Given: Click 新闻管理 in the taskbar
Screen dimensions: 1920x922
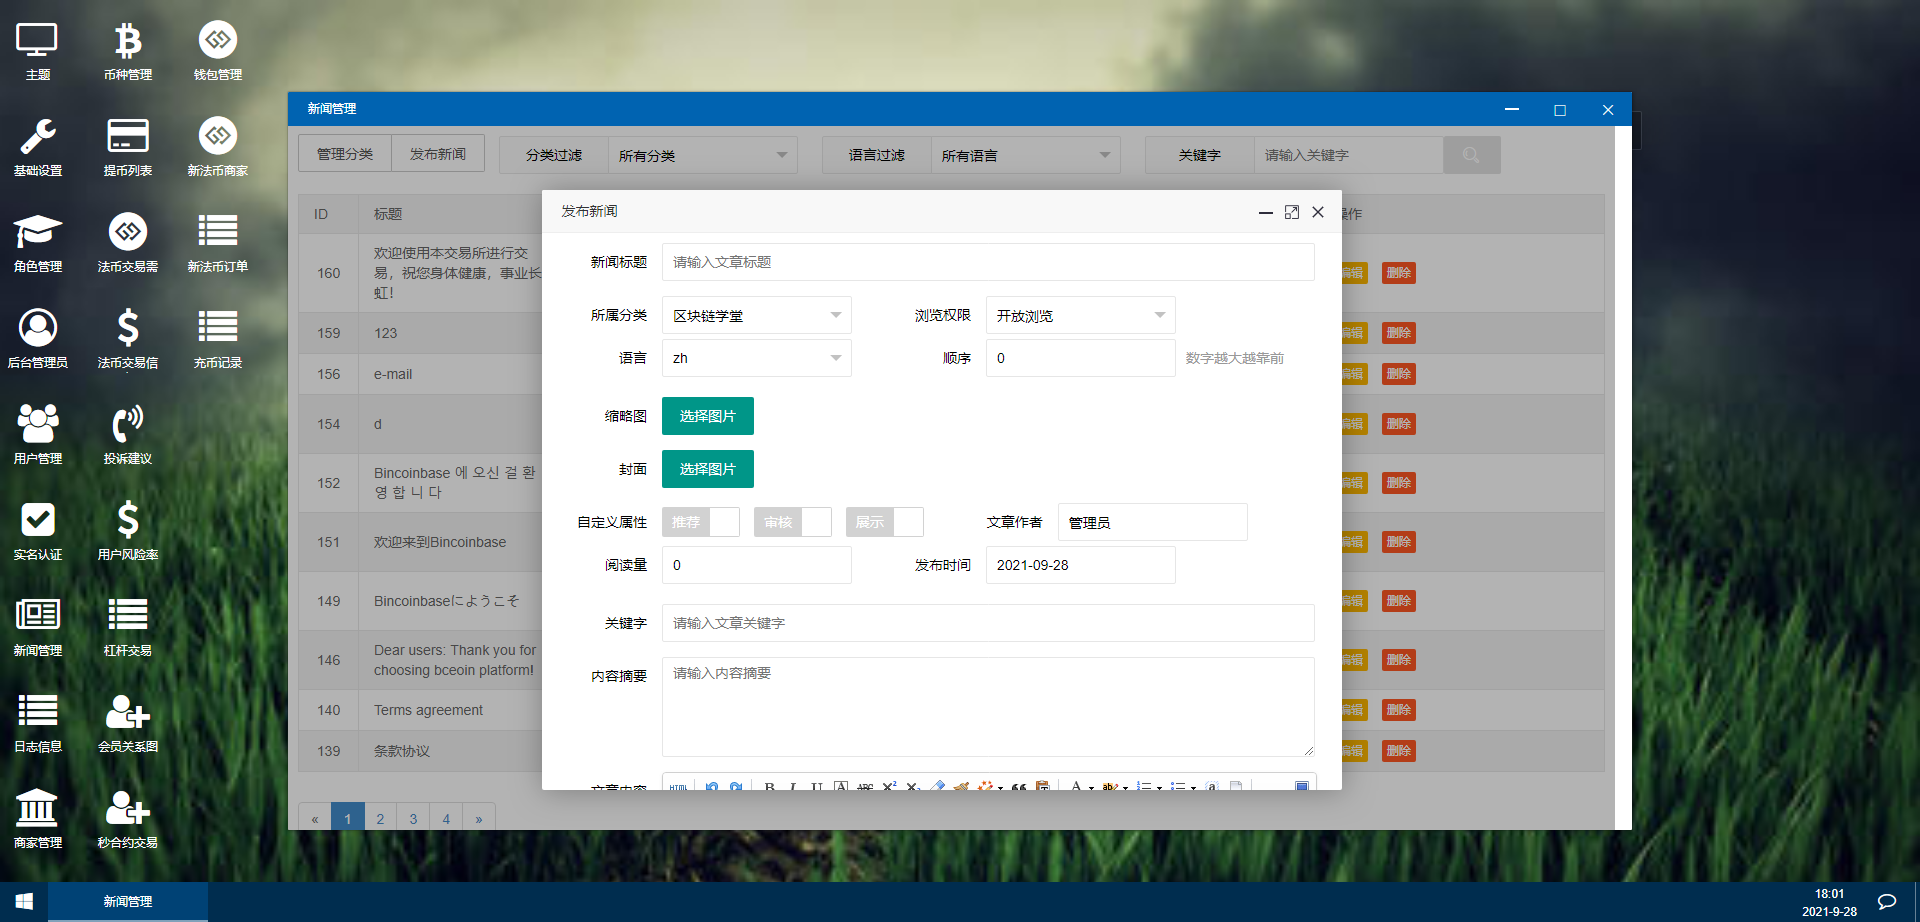Looking at the screenshot, I should coord(127,901).
